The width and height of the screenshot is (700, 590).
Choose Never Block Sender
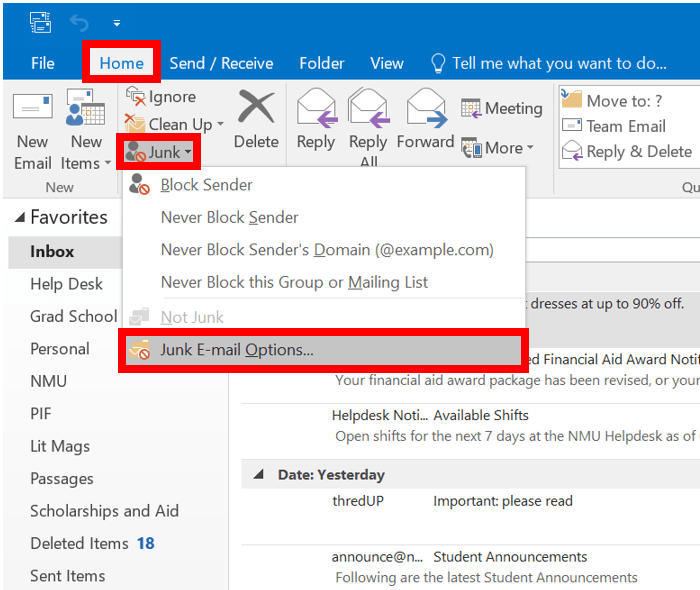[x=324, y=217]
